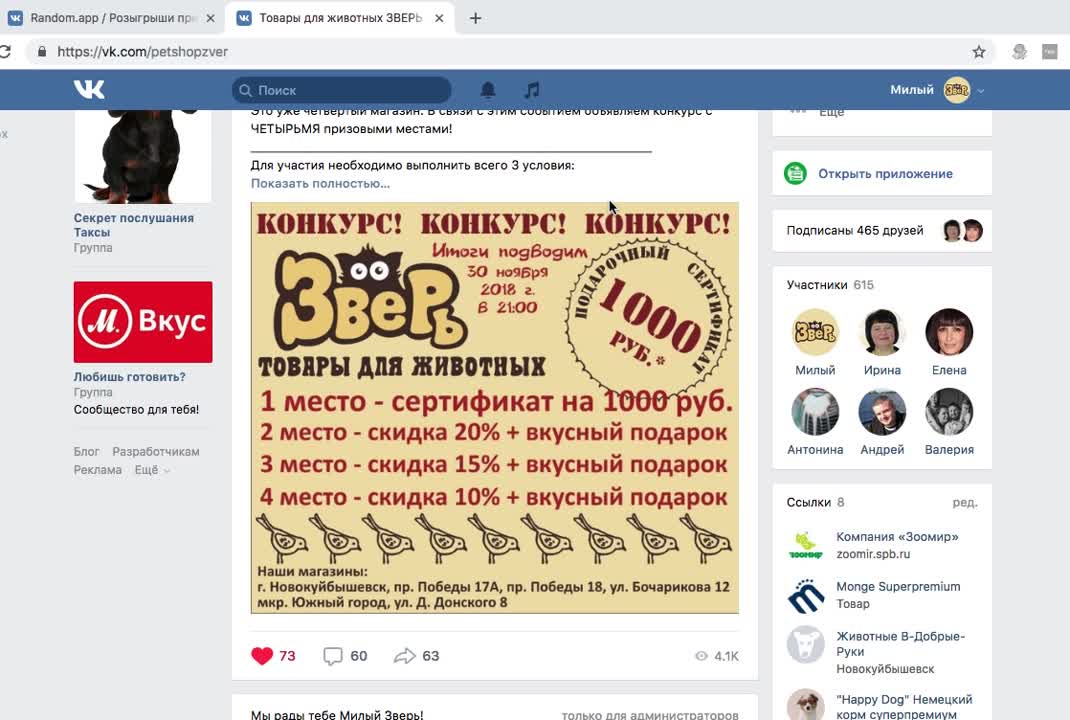
Task: Open Любишь готовить? group link
Action: pos(130,377)
